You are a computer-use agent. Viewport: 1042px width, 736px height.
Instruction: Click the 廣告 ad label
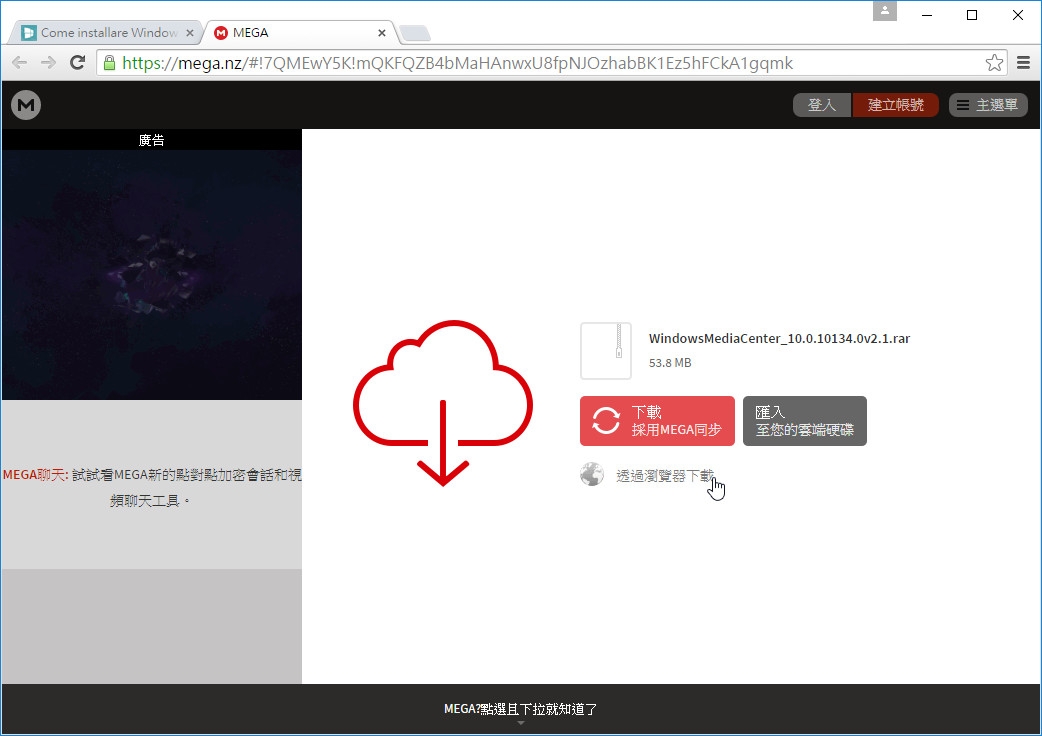152,140
